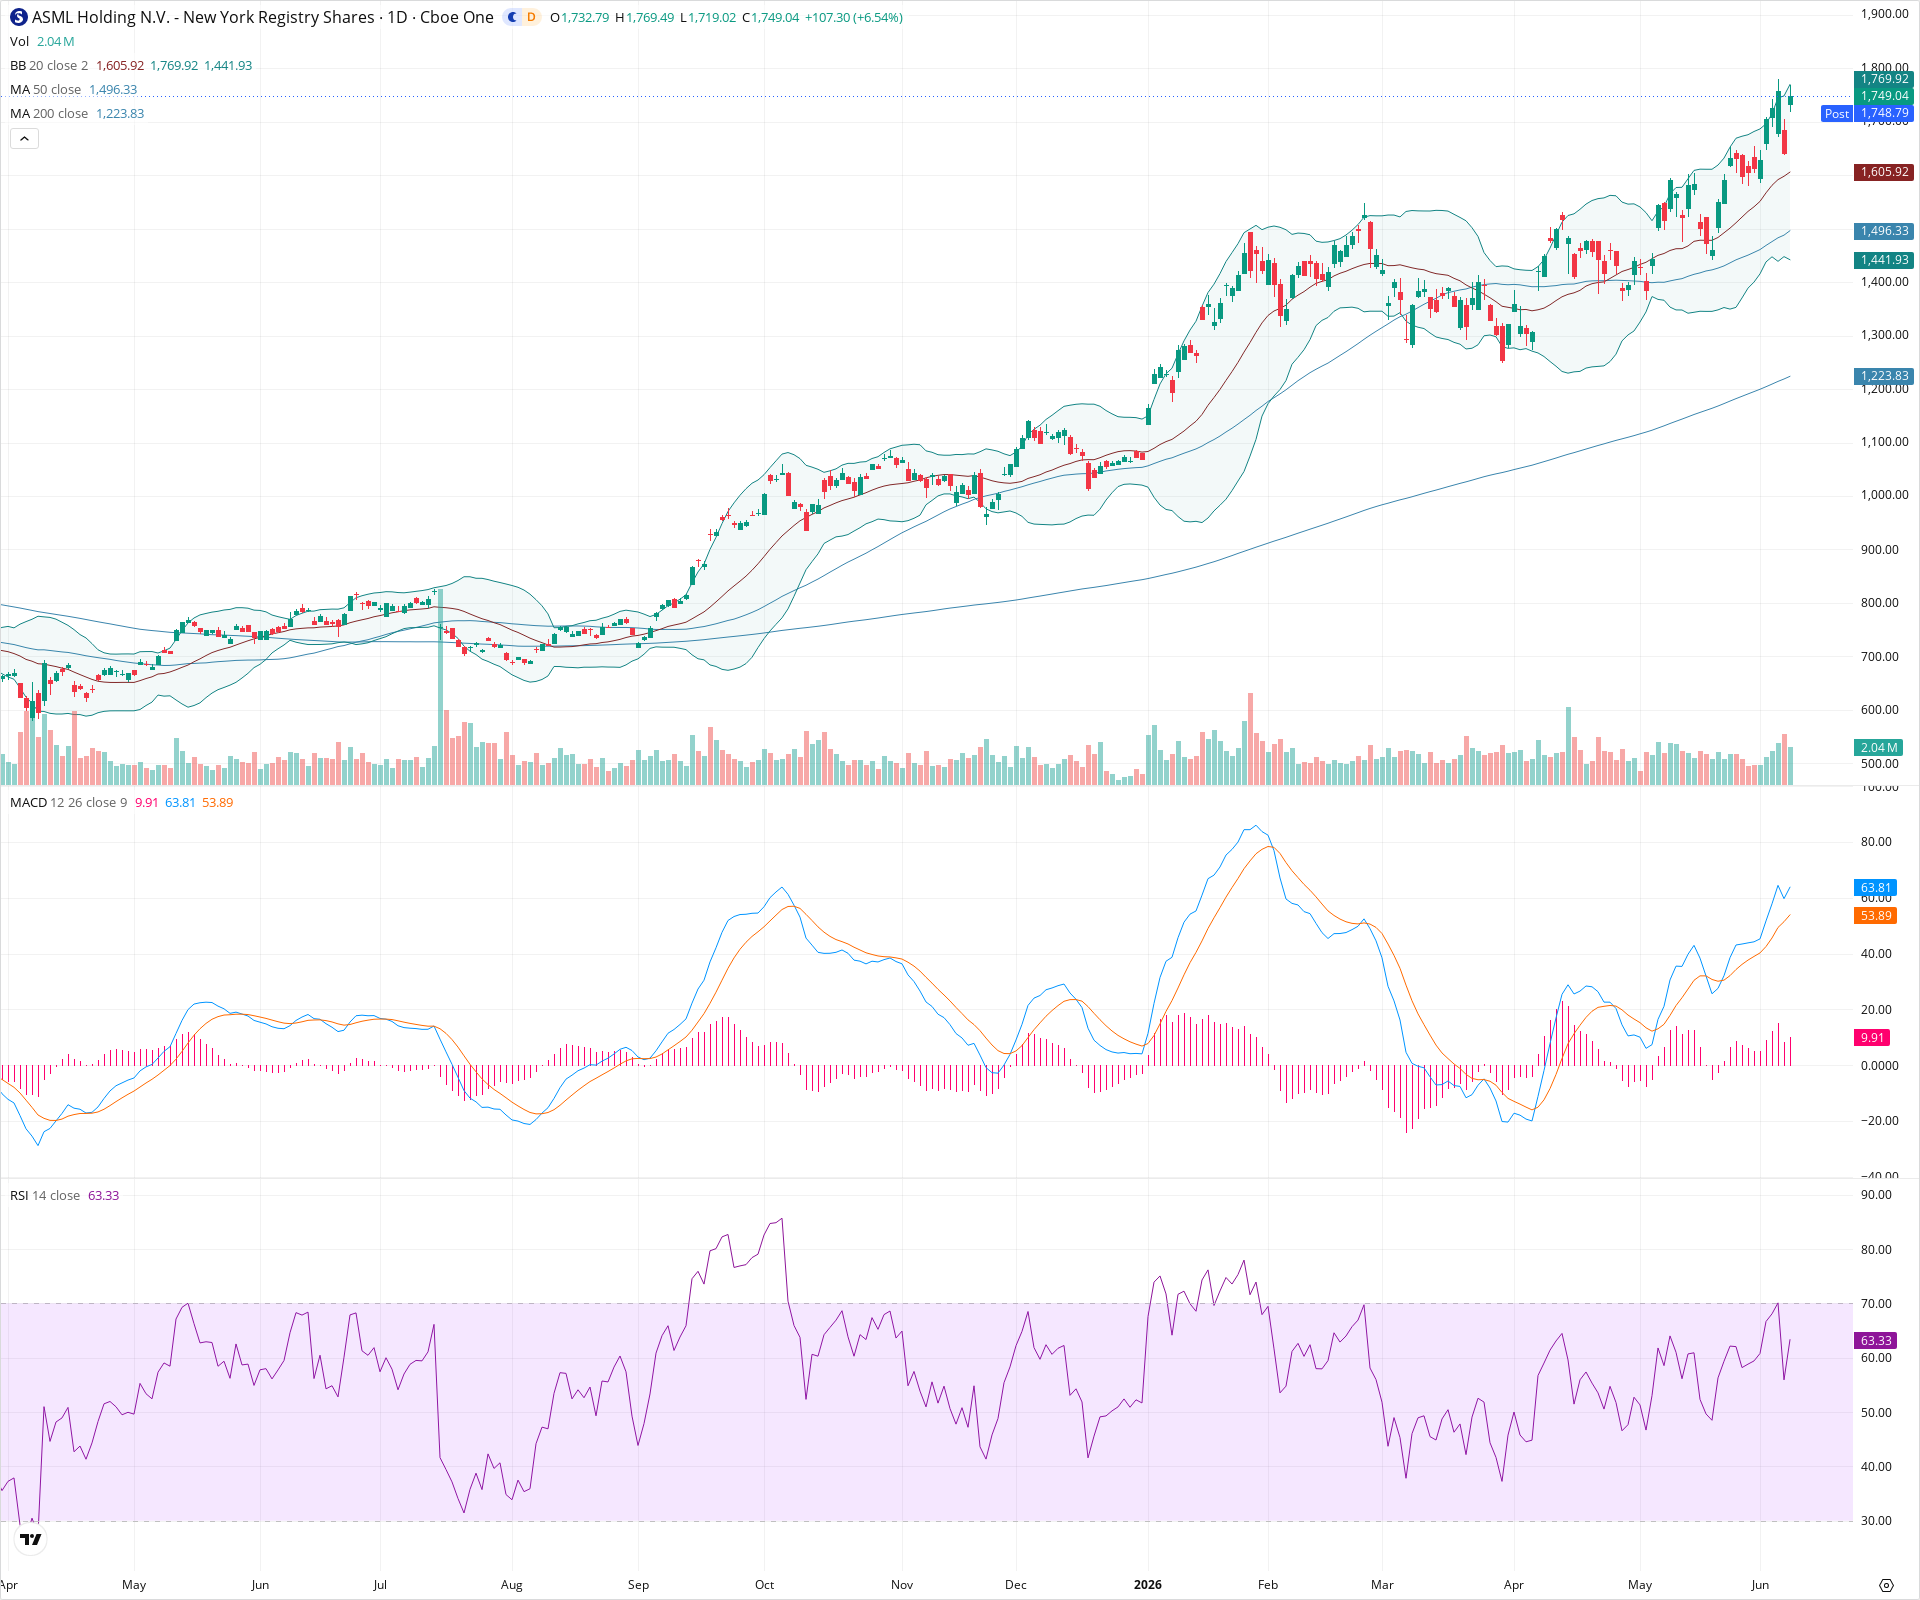Viewport: 1920px width, 1600px height.
Task: Click the 1,496.33 MA 50 price tag
Action: point(1884,231)
